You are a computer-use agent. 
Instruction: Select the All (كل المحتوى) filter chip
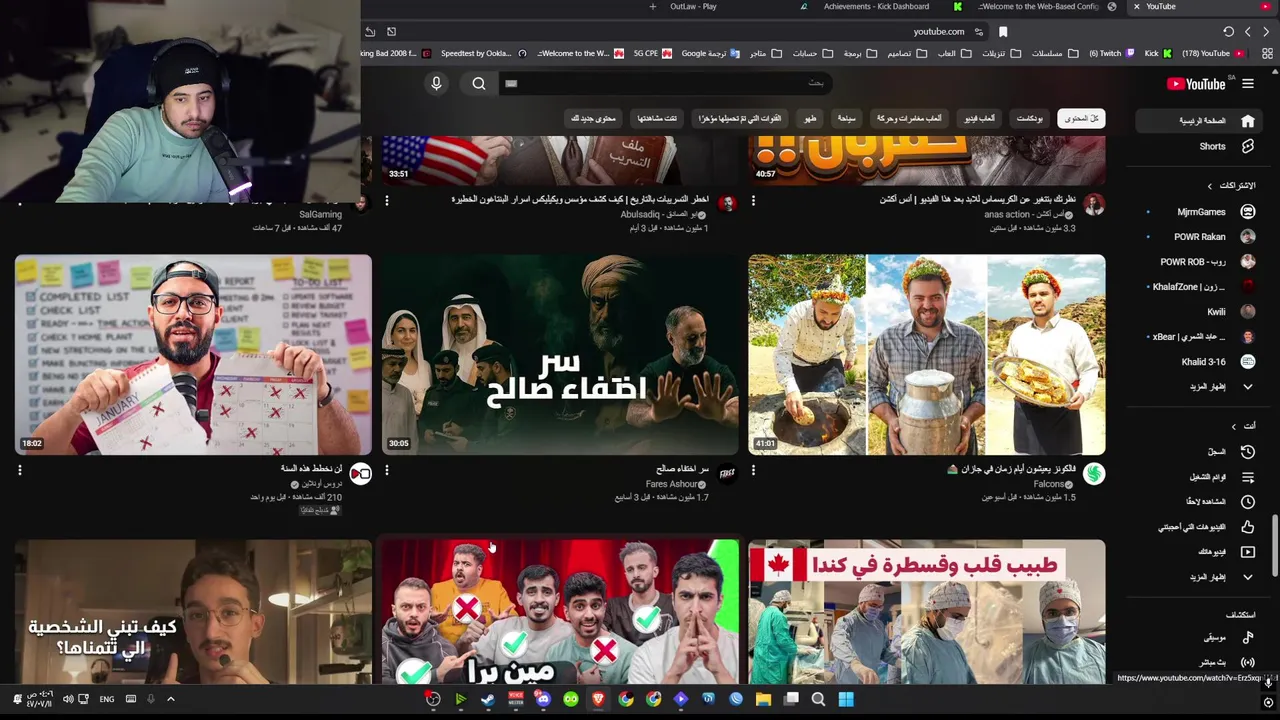pos(1081,119)
